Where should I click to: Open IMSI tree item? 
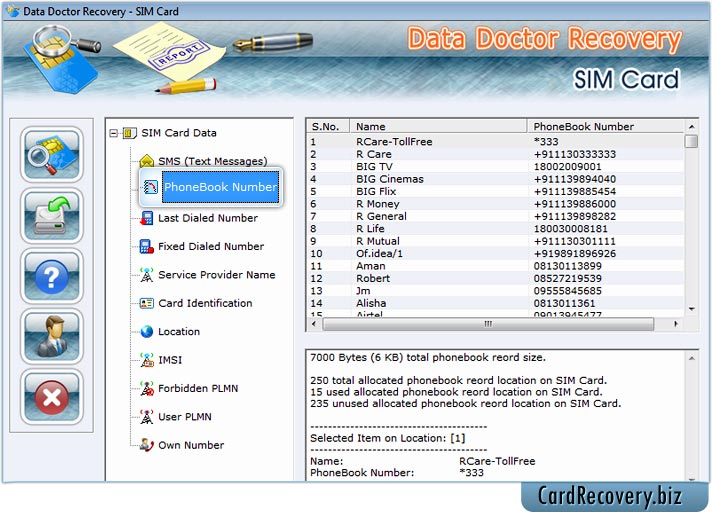(170, 360)
